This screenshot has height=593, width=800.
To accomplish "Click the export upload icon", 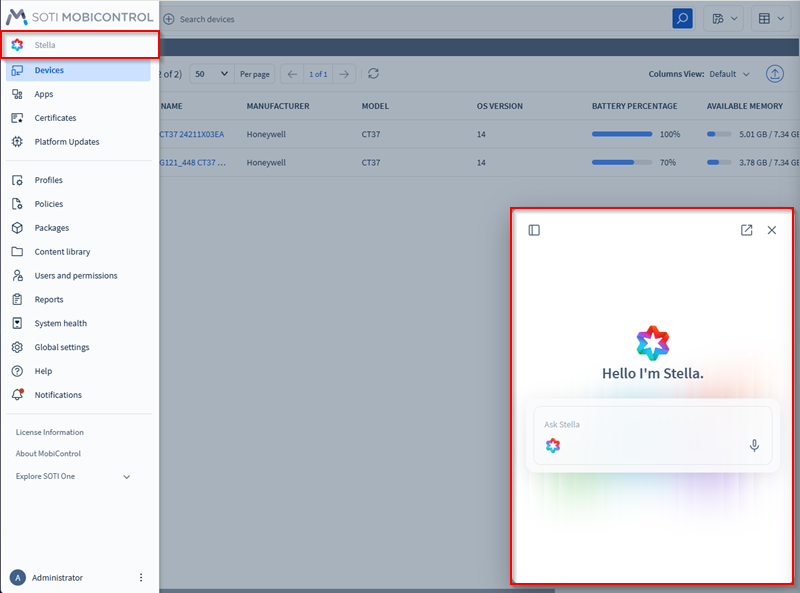I will (x=775, y=74).
